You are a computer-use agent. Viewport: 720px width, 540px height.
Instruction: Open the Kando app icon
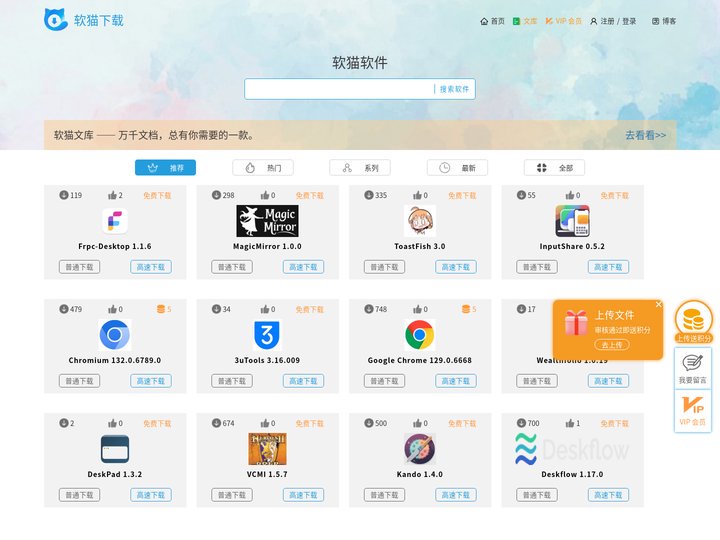[420, 449]
